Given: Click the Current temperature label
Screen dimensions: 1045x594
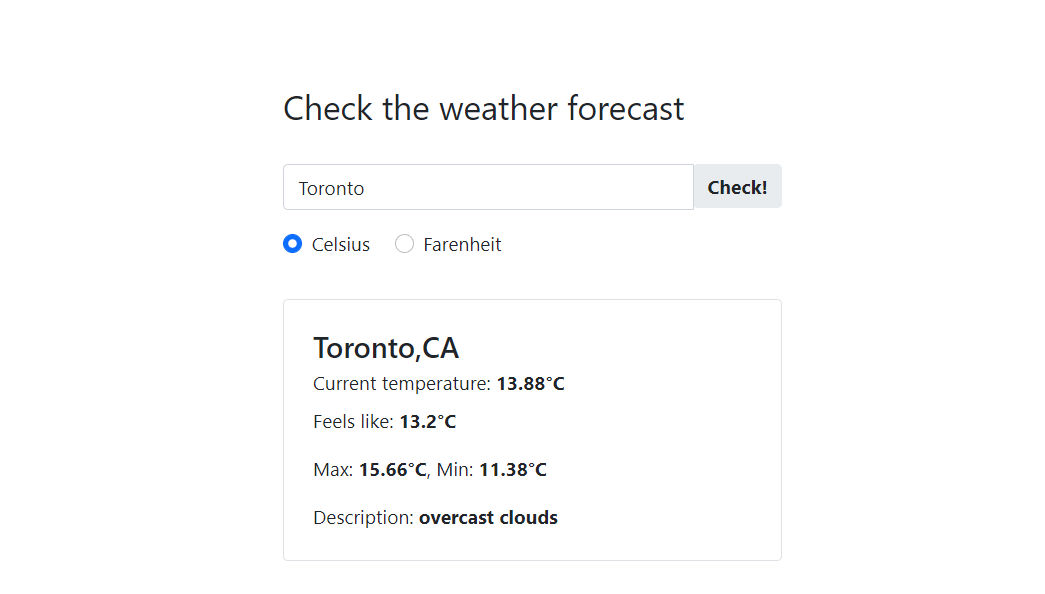Looking at the screenshot, I should pos(402,384).
